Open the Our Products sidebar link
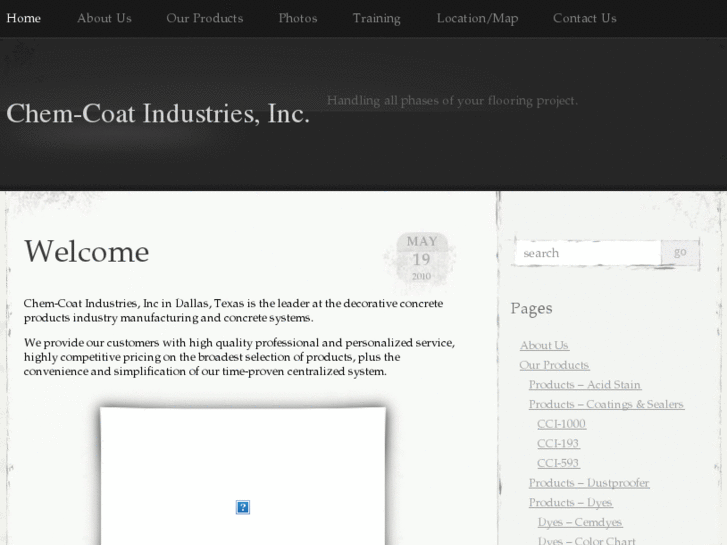The height and width of the screenshot is (545, 727). [555, 365]
